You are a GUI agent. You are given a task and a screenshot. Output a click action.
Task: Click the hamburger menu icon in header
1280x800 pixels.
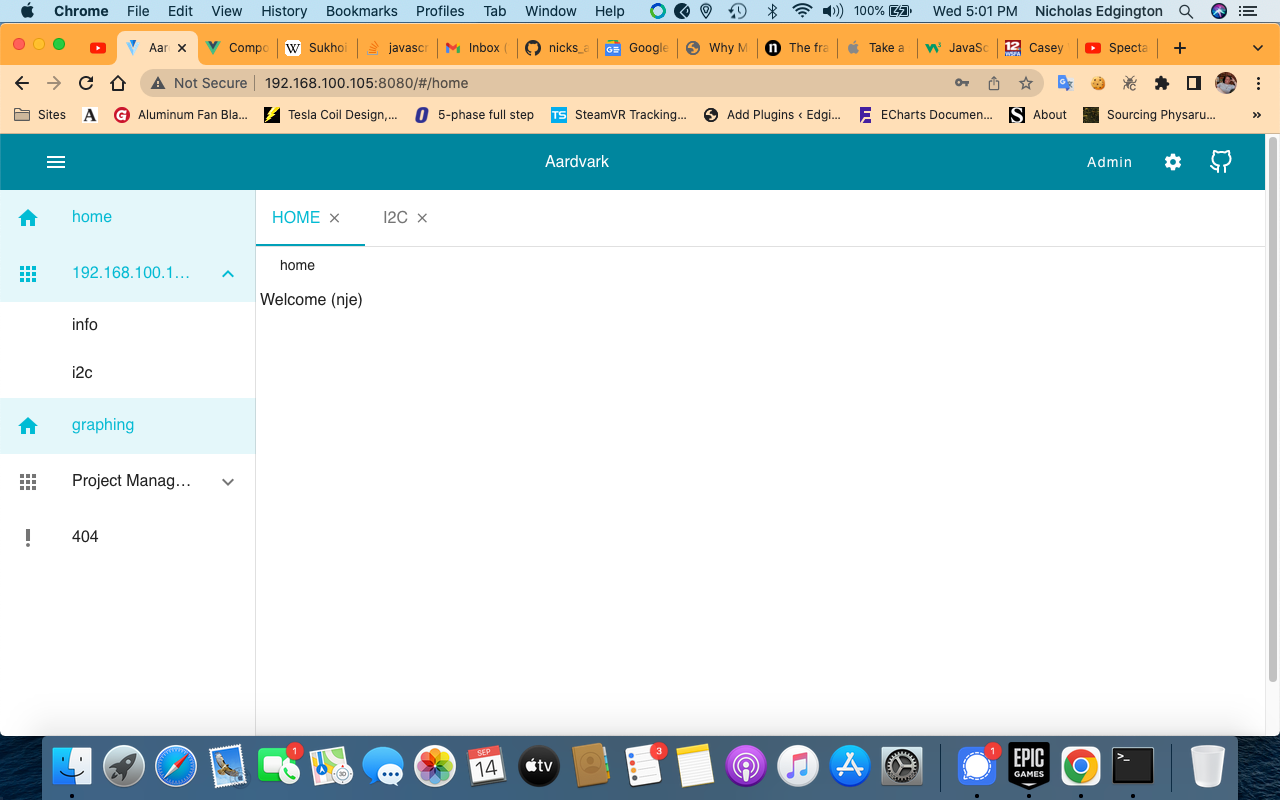click(56, 162)
